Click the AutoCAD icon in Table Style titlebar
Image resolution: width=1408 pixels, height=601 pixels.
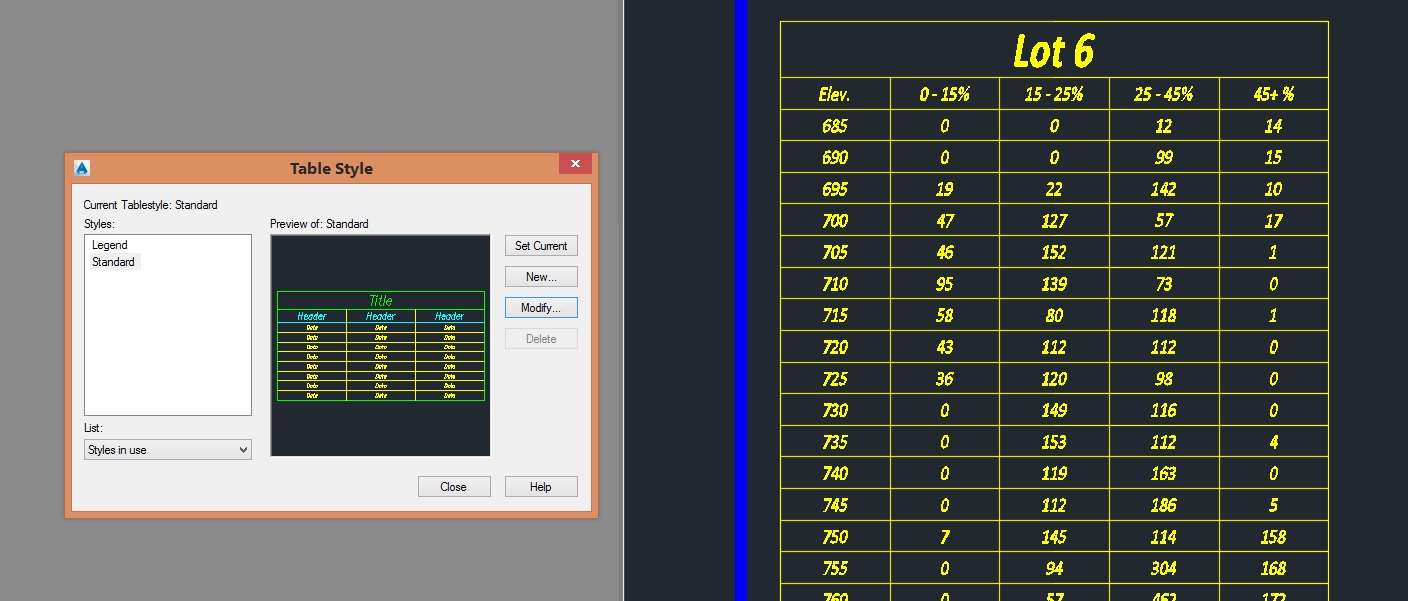pyautogui.click(x=82, y=168)
